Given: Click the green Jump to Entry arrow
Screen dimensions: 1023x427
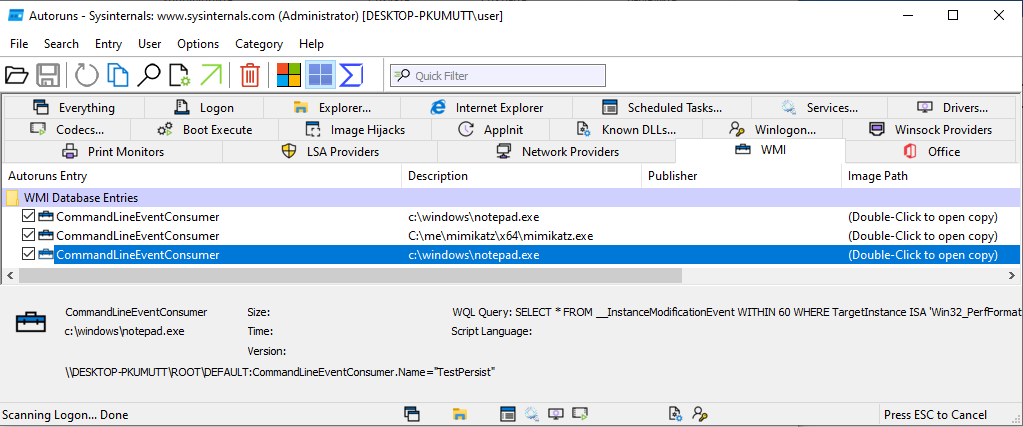Looking at the screenshot, I should 211,75.
